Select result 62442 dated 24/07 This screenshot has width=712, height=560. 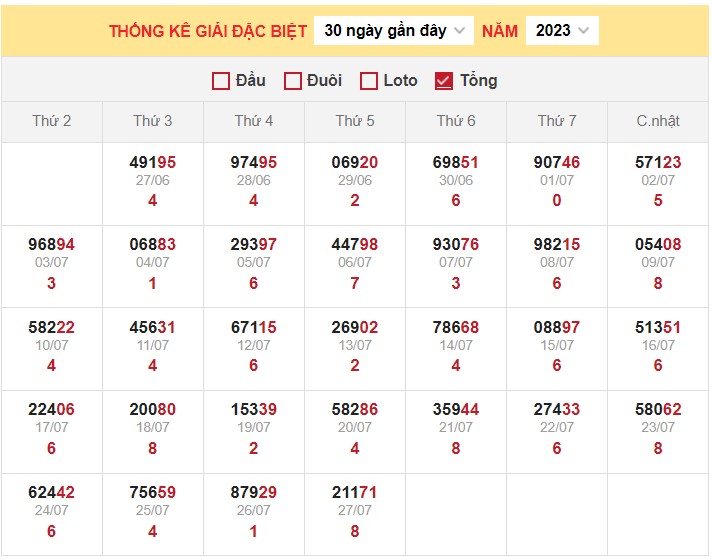[52, 492]
